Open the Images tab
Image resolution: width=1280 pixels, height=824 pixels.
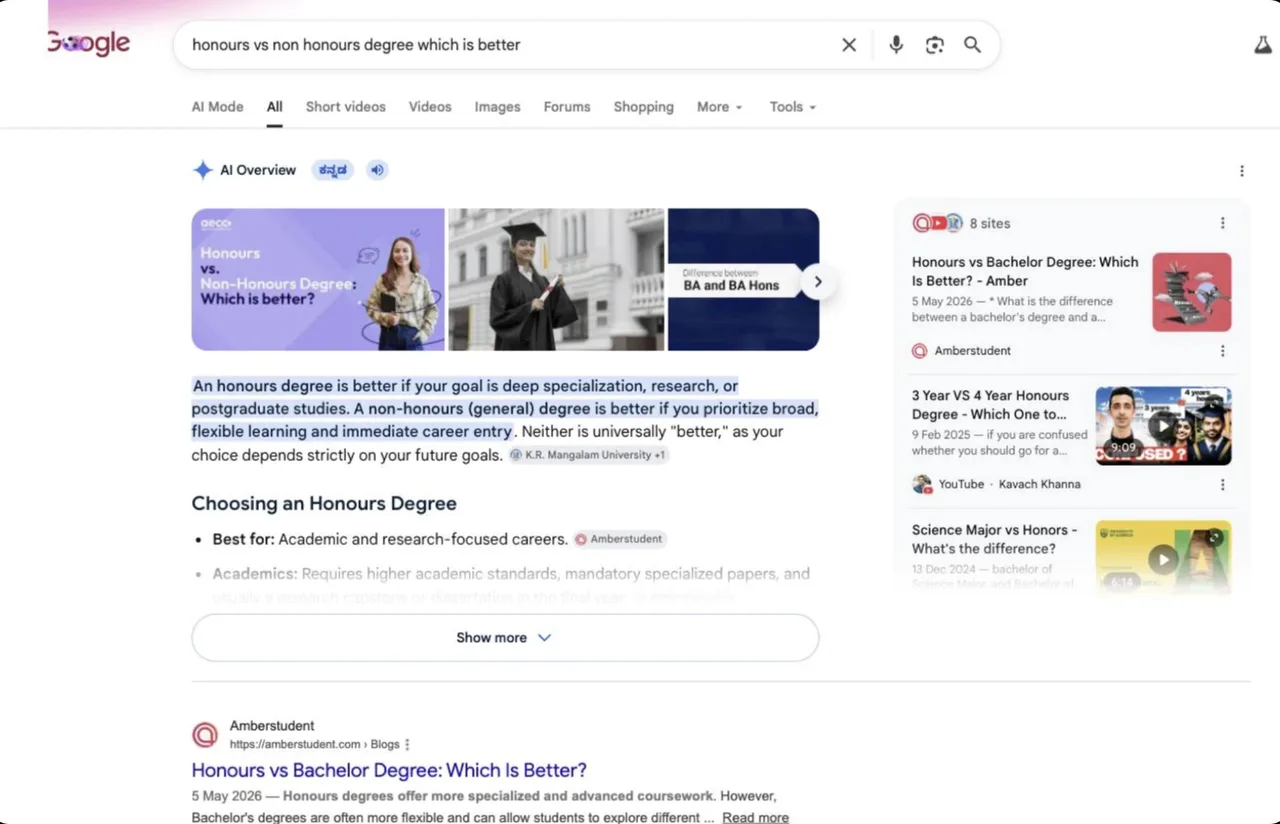[498, 107]
